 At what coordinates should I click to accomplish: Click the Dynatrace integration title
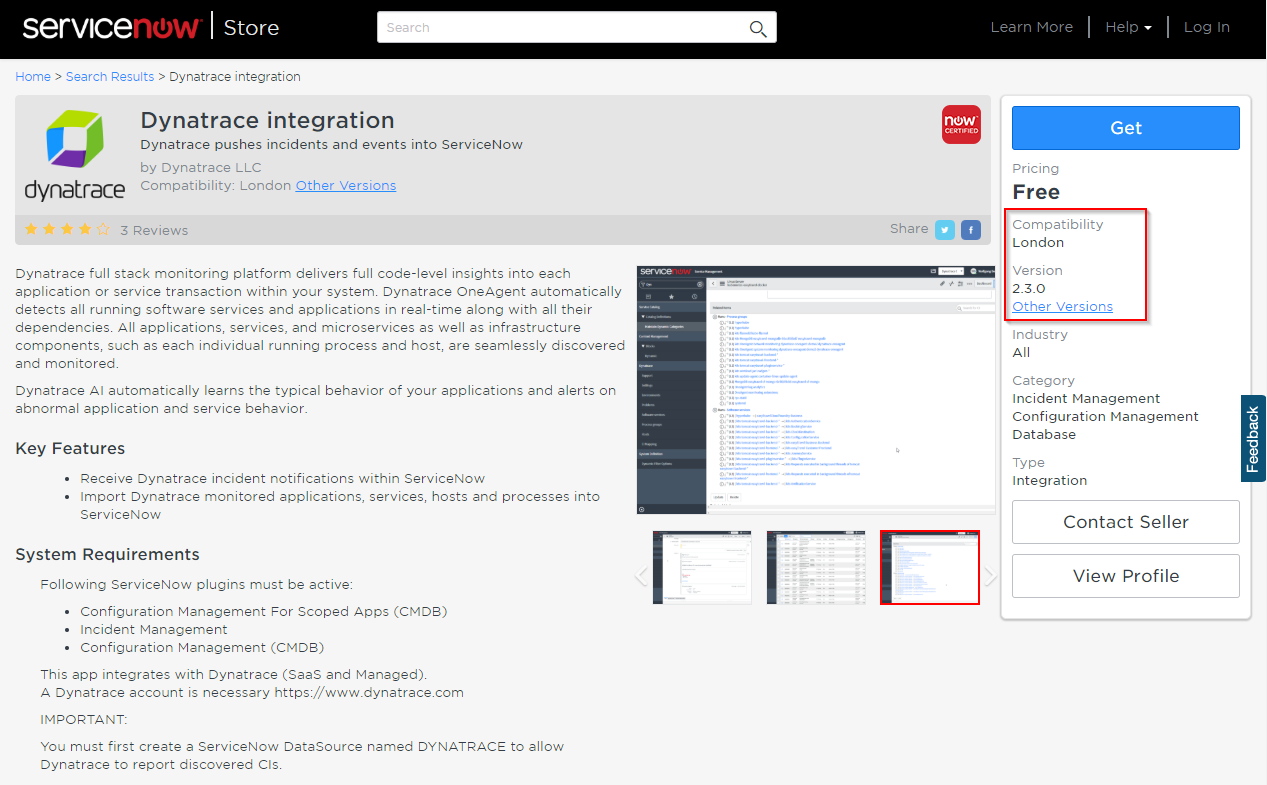267,120
